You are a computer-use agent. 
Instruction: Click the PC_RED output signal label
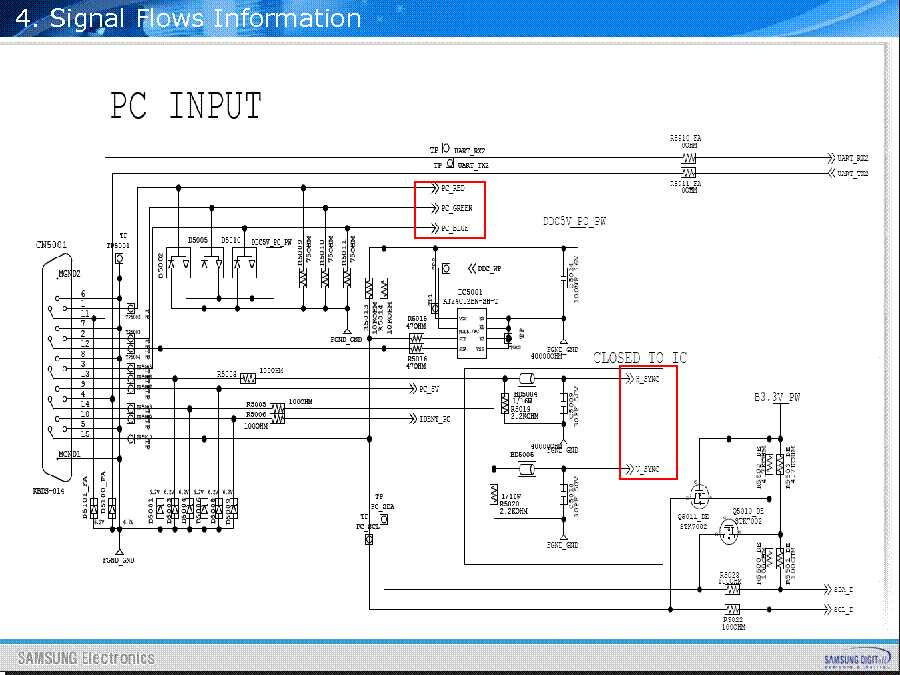point(453,188)
